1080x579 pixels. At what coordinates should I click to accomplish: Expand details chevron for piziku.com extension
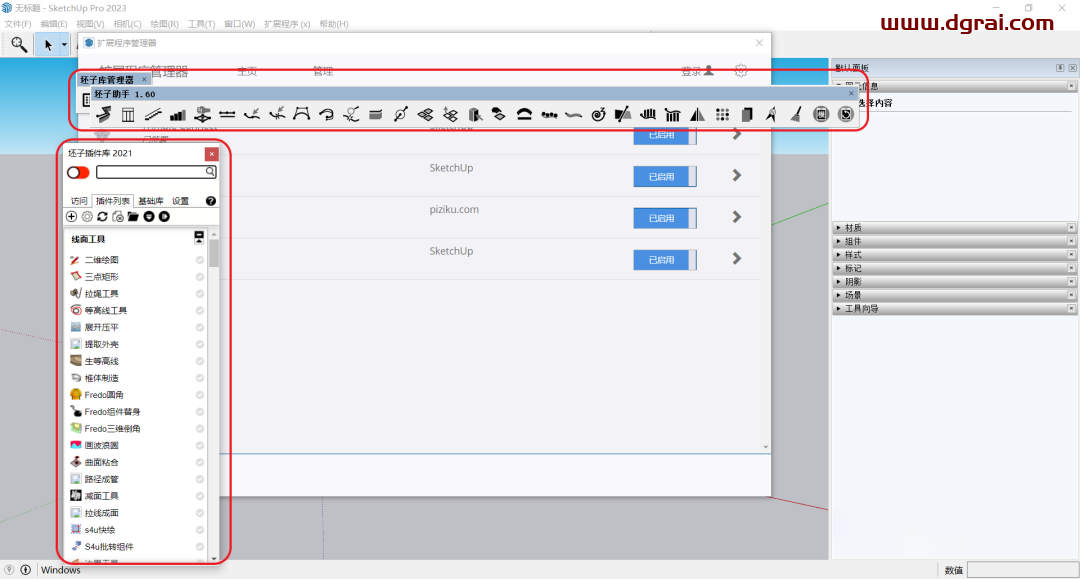[x=737, y=217]
